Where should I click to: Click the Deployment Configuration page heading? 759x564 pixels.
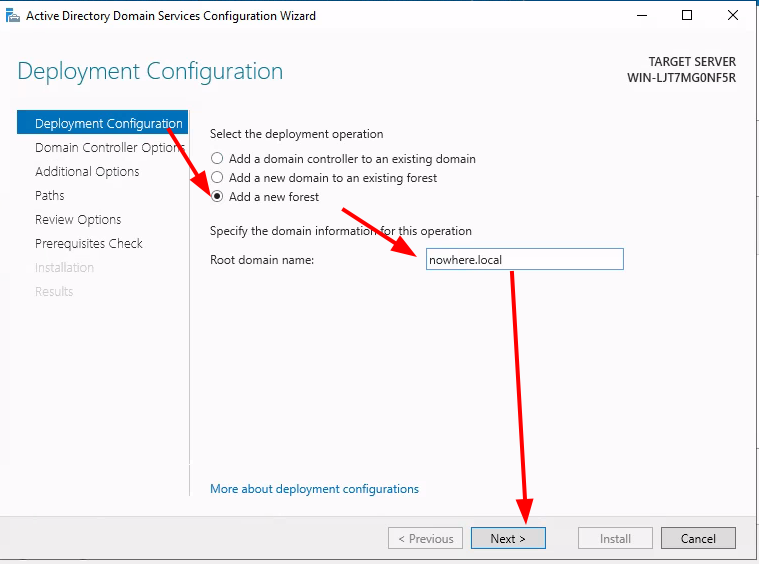click(x=150, y=72)
